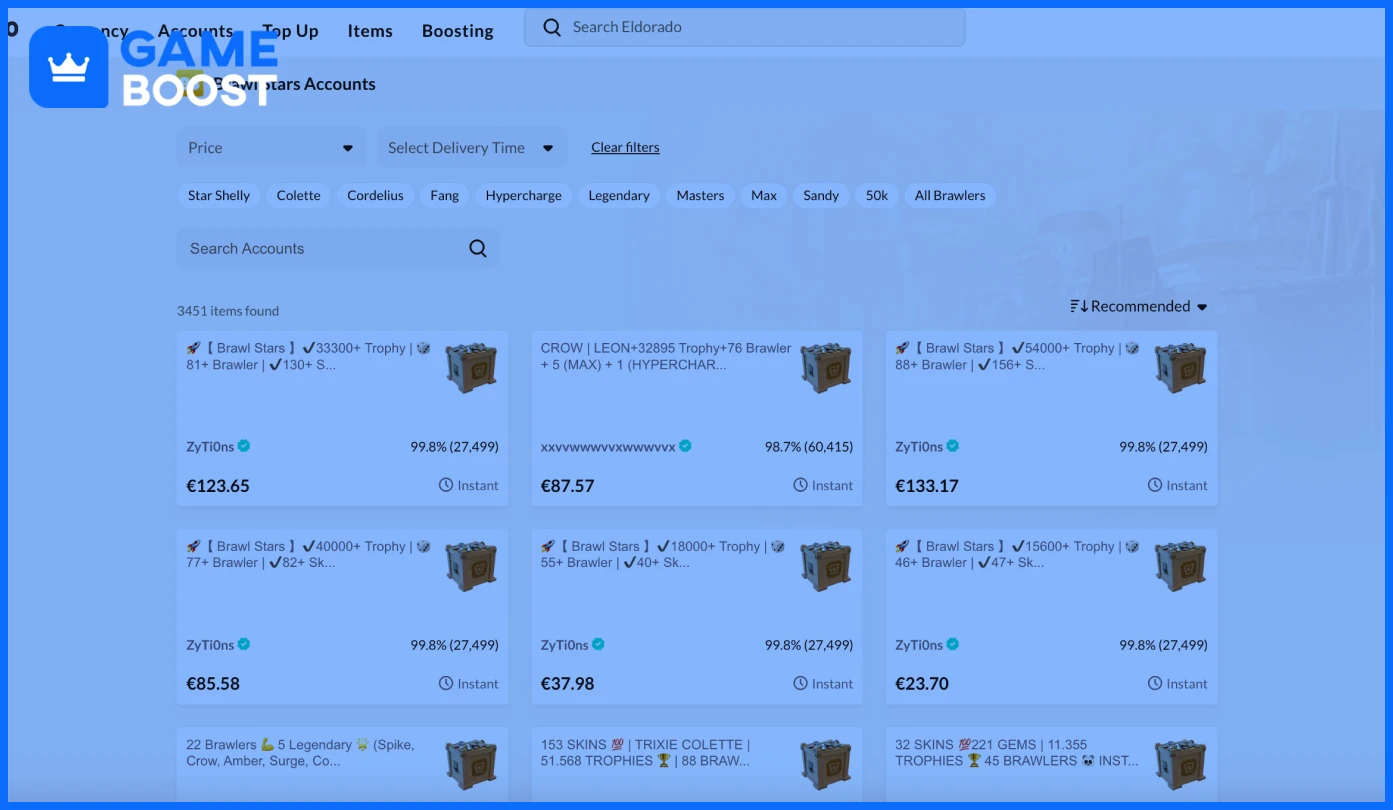
Task: Select the Fang filter tag
Action: 445,195
